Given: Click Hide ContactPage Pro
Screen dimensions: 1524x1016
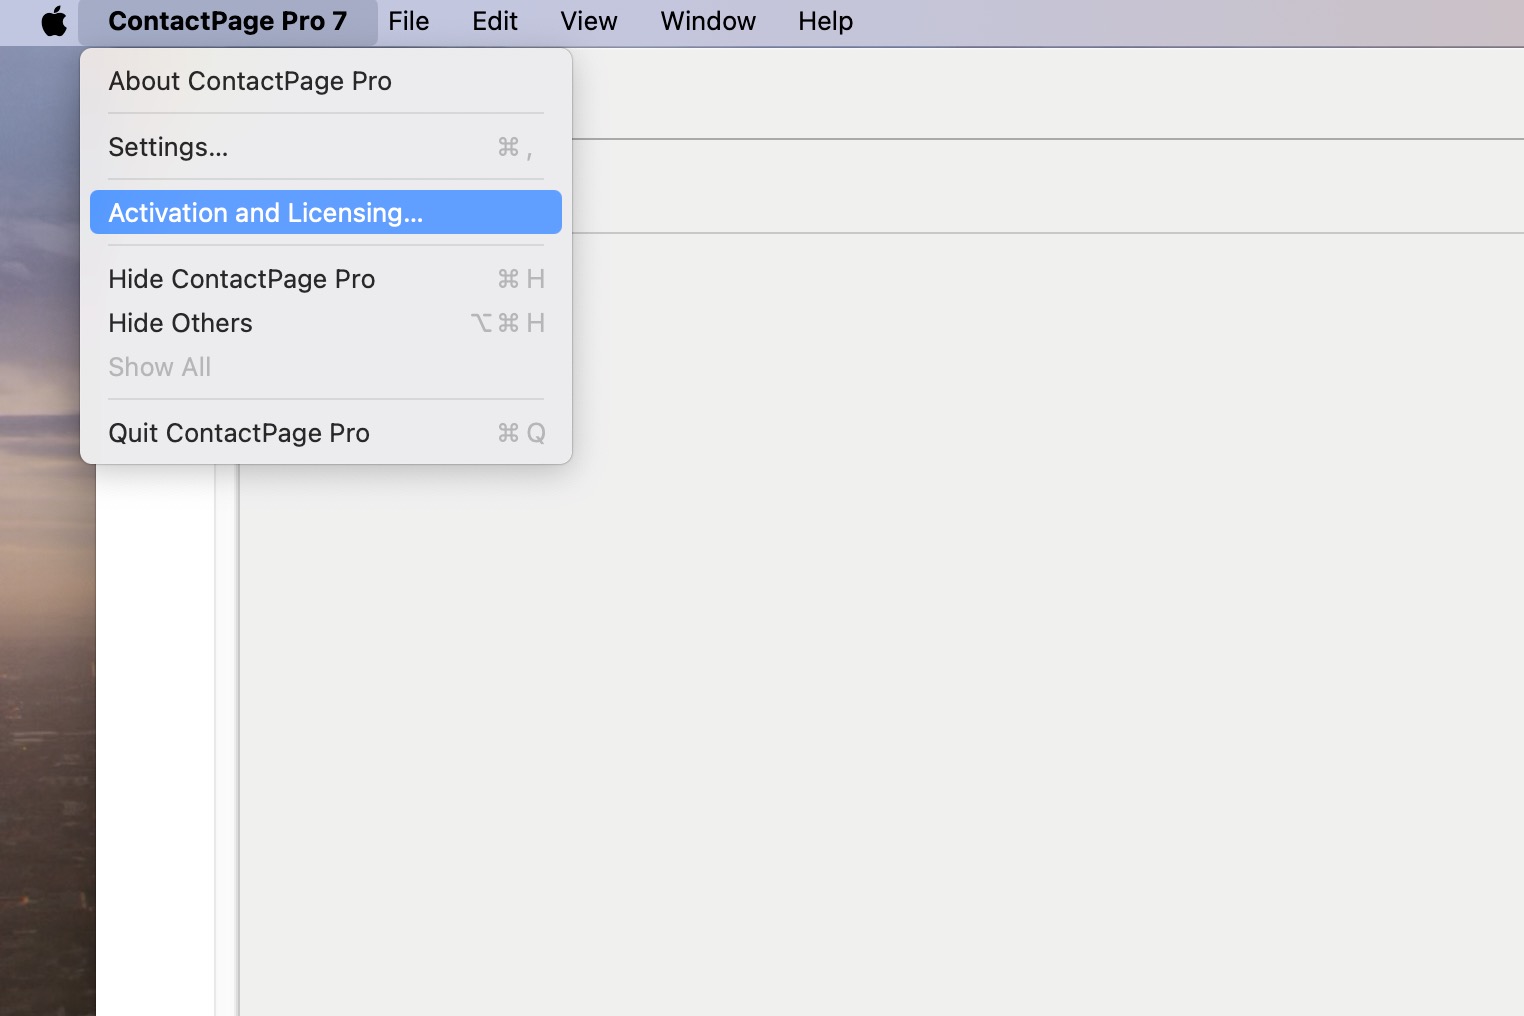Looking at the screenshot, I should coord(242,279).
